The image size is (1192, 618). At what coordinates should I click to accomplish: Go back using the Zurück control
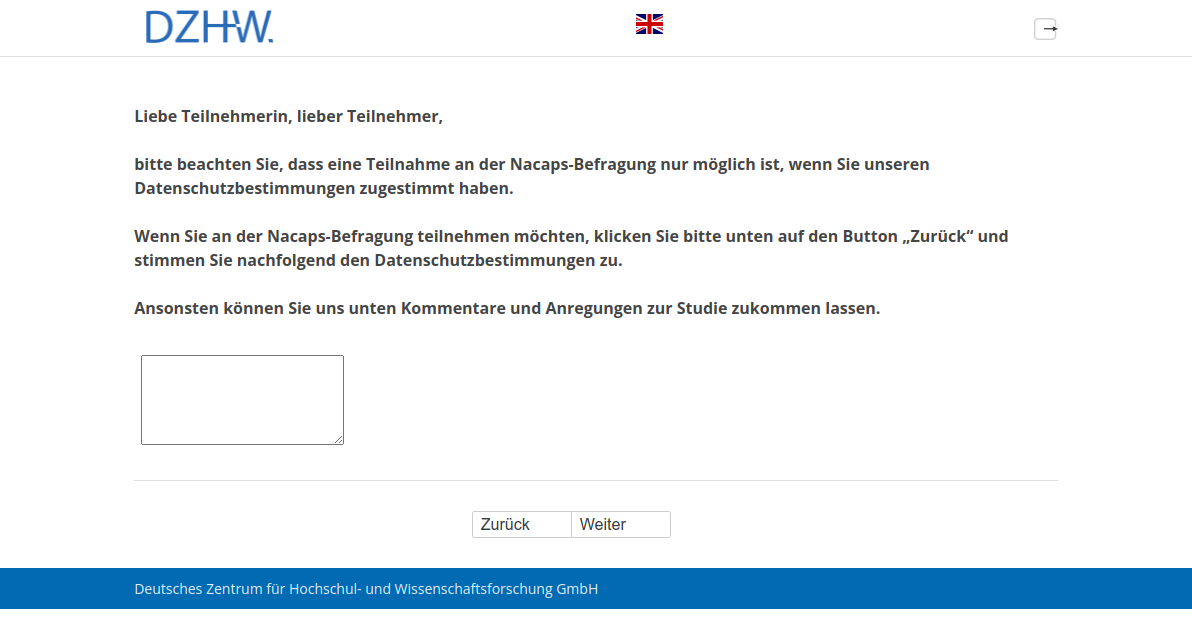point(521,524)
